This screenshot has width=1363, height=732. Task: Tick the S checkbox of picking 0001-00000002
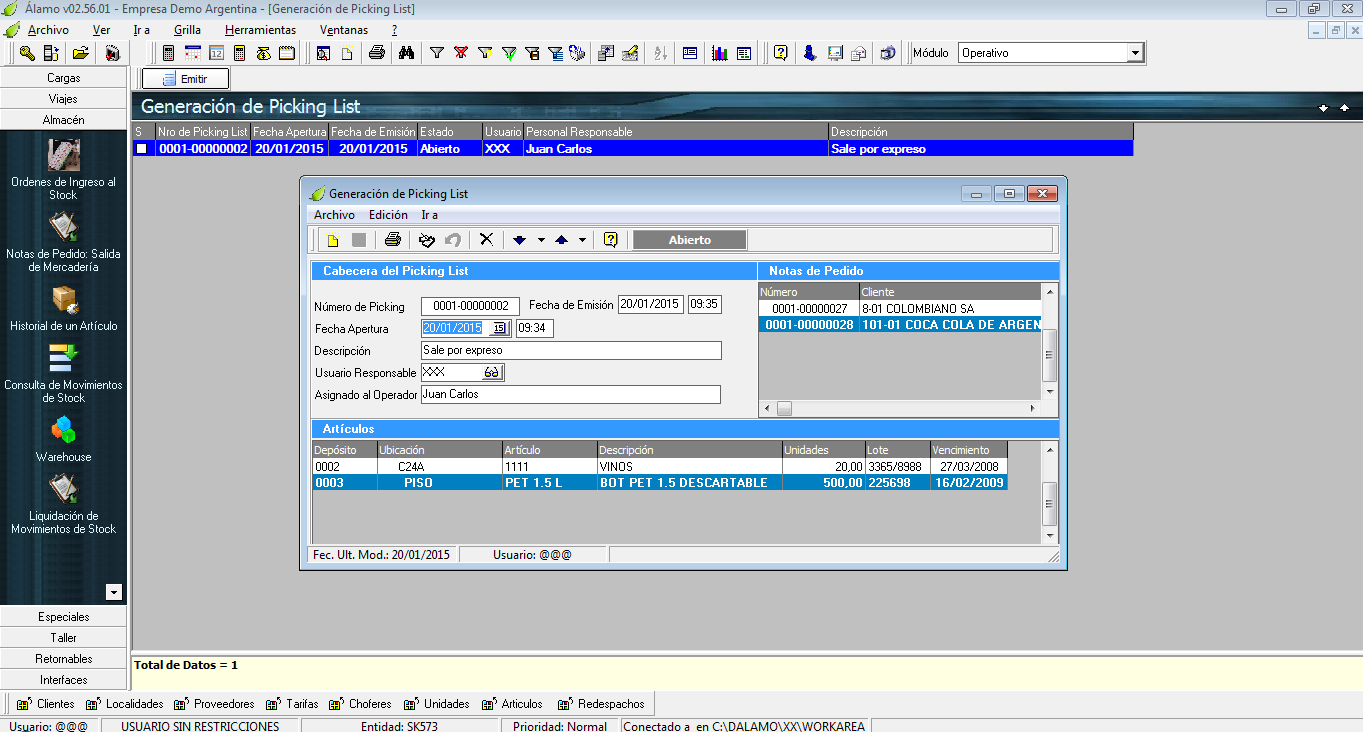tap(141, 148)
